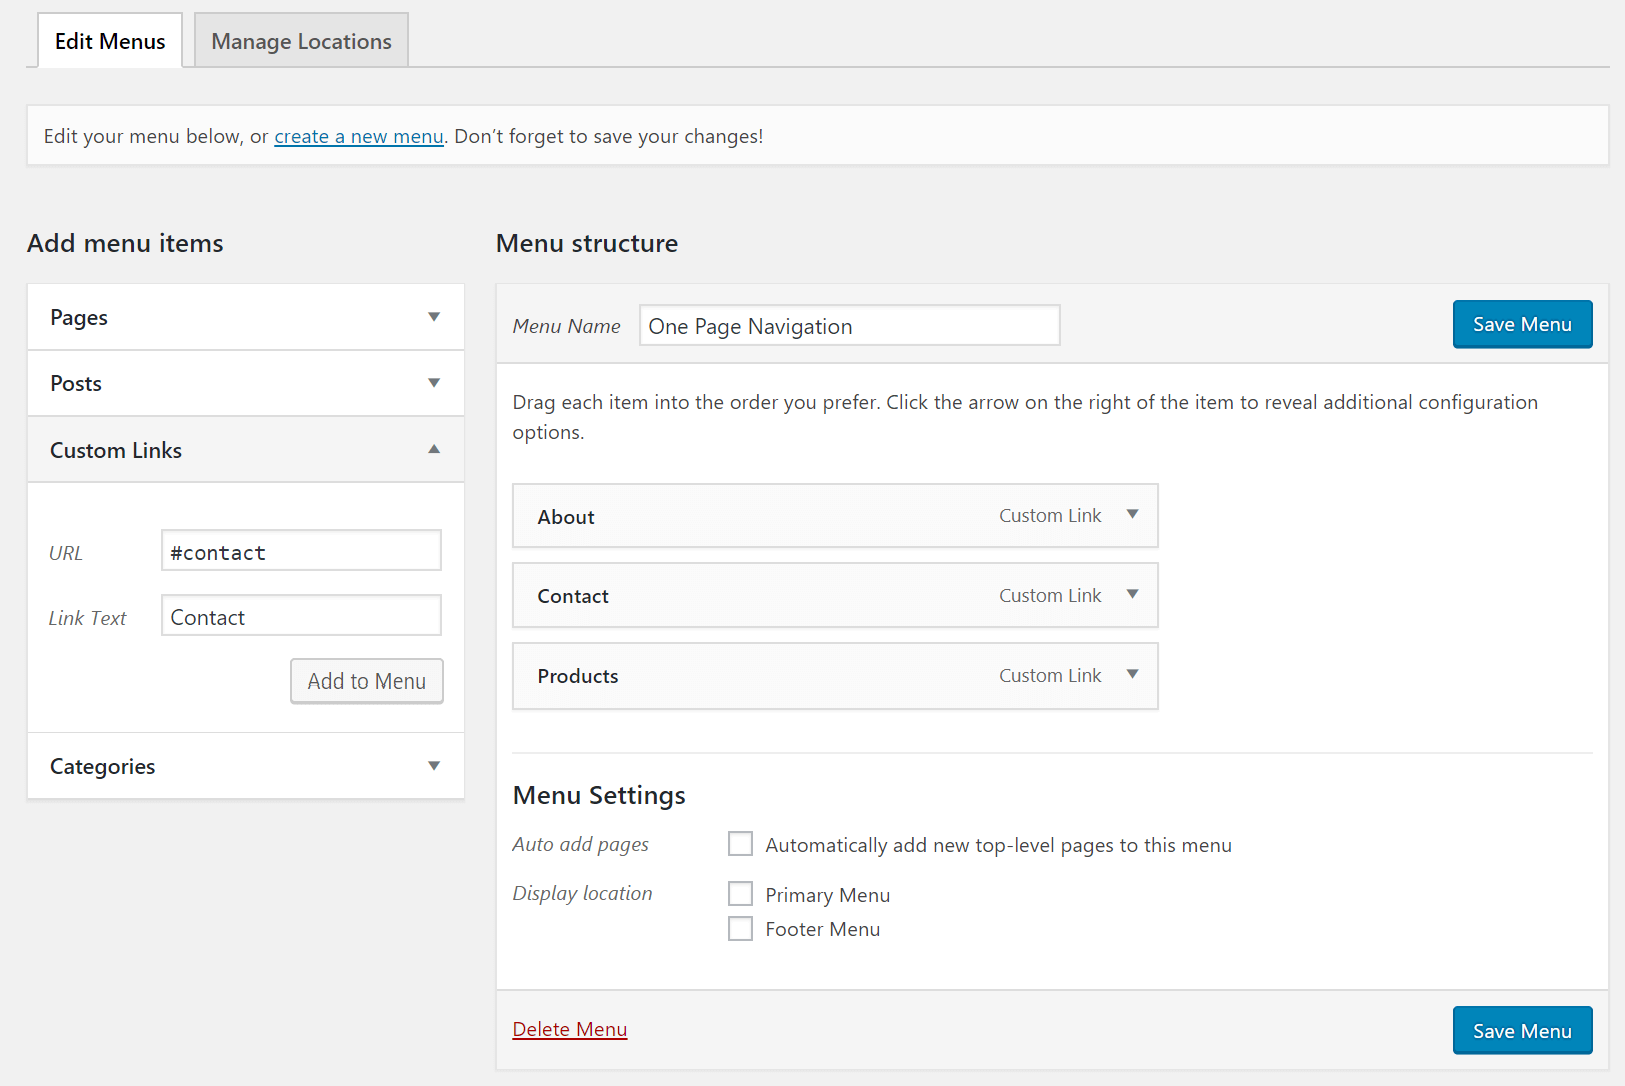Viewport: 1625px width, 1086px height.
Task: Check the Primary Menu display location
Action: [x=740, y=893]
